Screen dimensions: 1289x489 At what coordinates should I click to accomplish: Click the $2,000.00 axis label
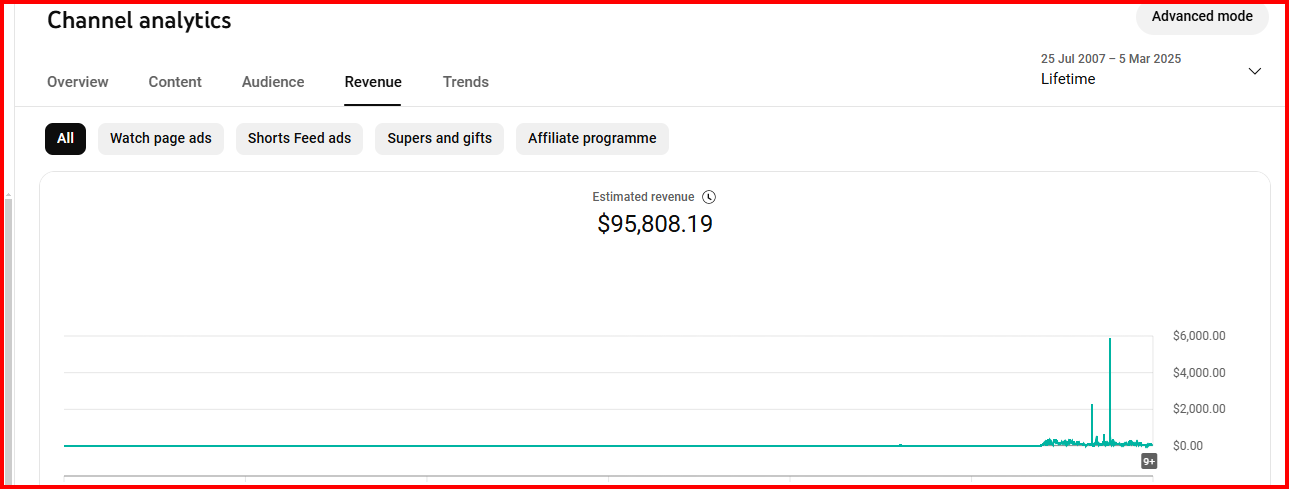1199,409
